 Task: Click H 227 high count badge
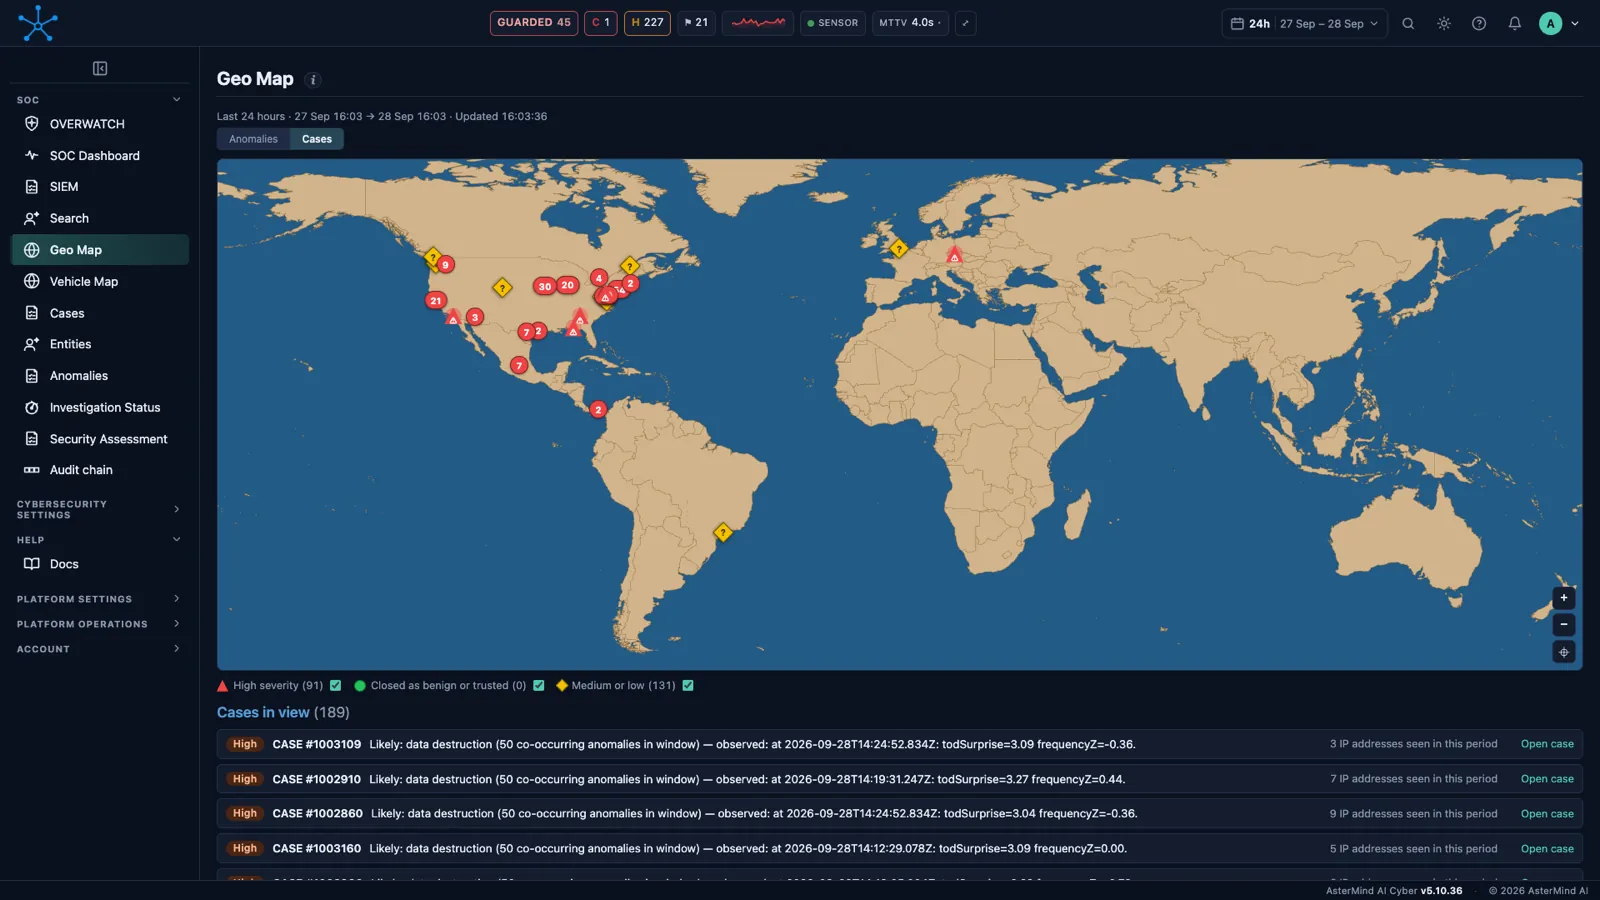click(647, 23)
